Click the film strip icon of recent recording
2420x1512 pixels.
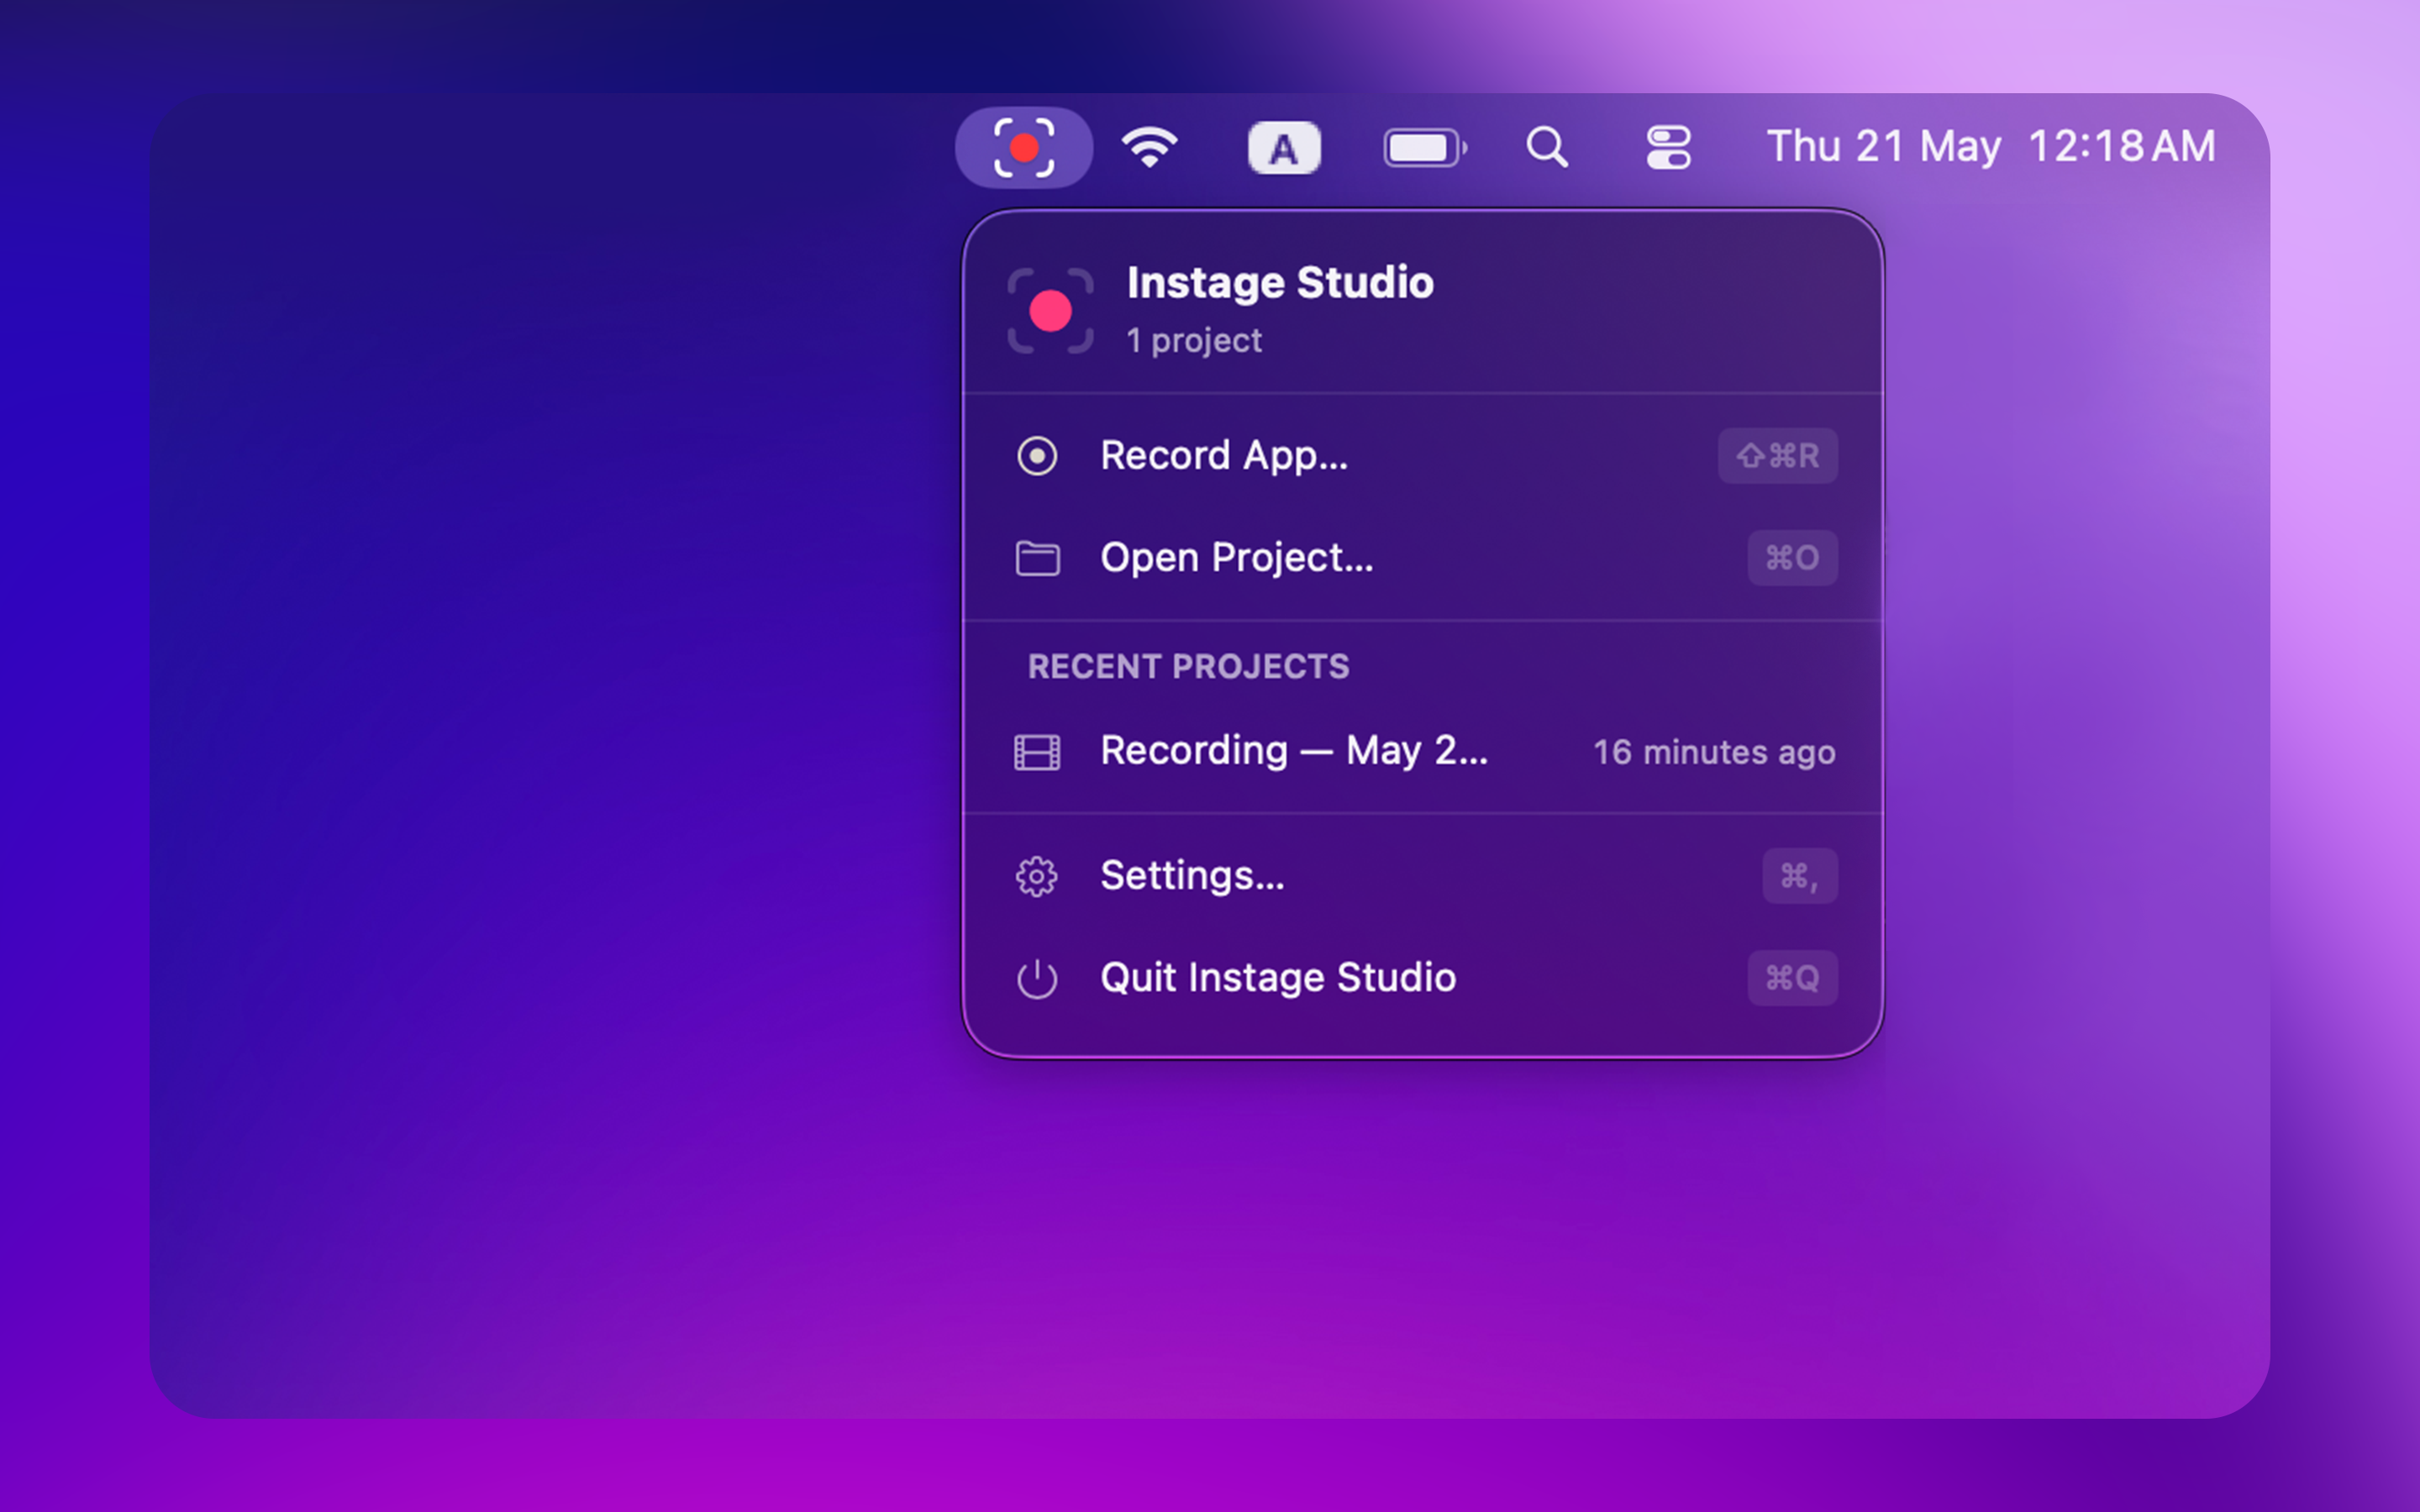click(x=1037, y=752)
